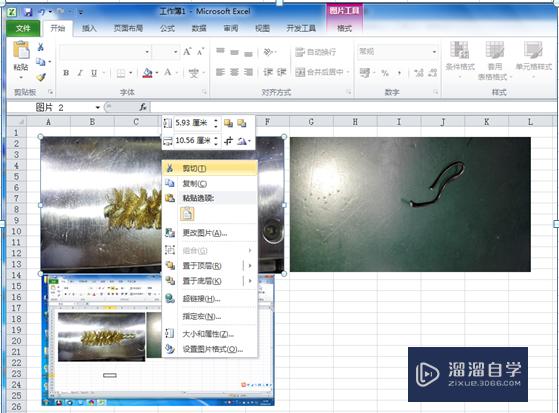
Task: Toggle Underline formatting
Action: [x=94, y=73]
